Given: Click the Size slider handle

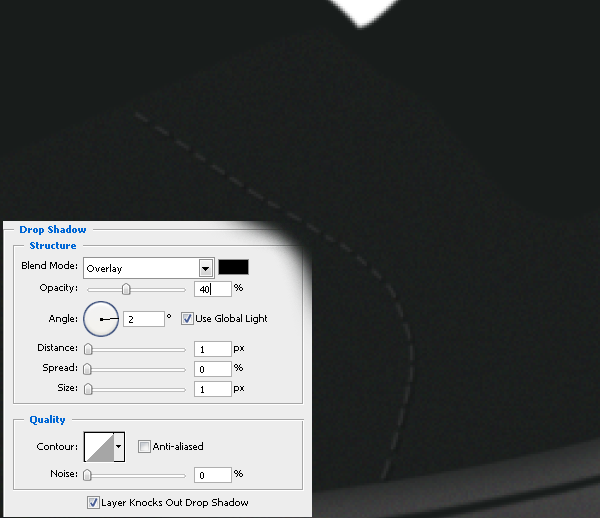Looking at the screenshot, I should (88, 389).
